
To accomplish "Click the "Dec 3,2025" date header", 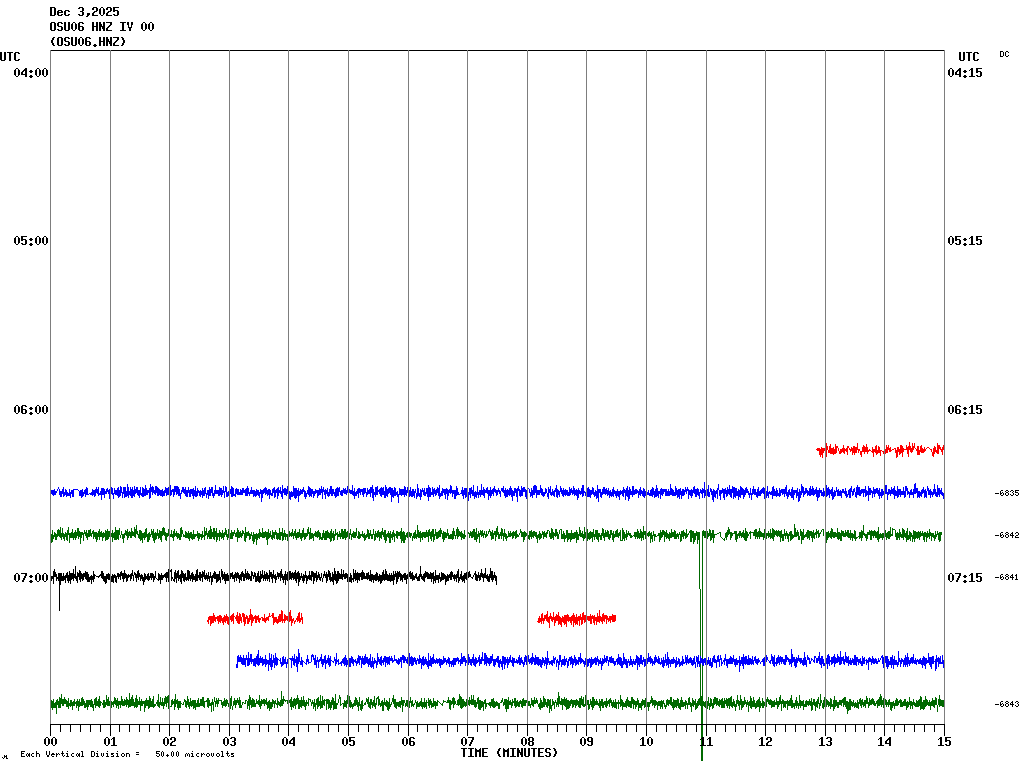I will [84, 12].
